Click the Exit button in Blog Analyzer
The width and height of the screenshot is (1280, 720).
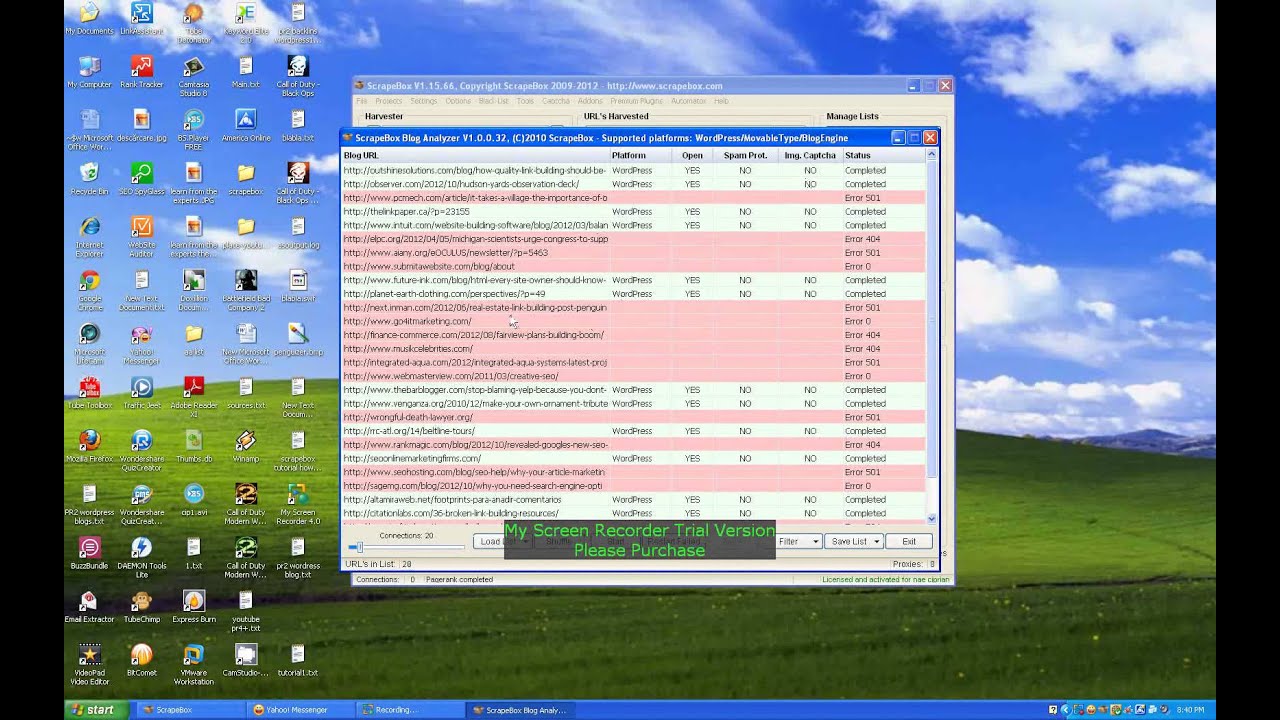click(x=909, y=541)
